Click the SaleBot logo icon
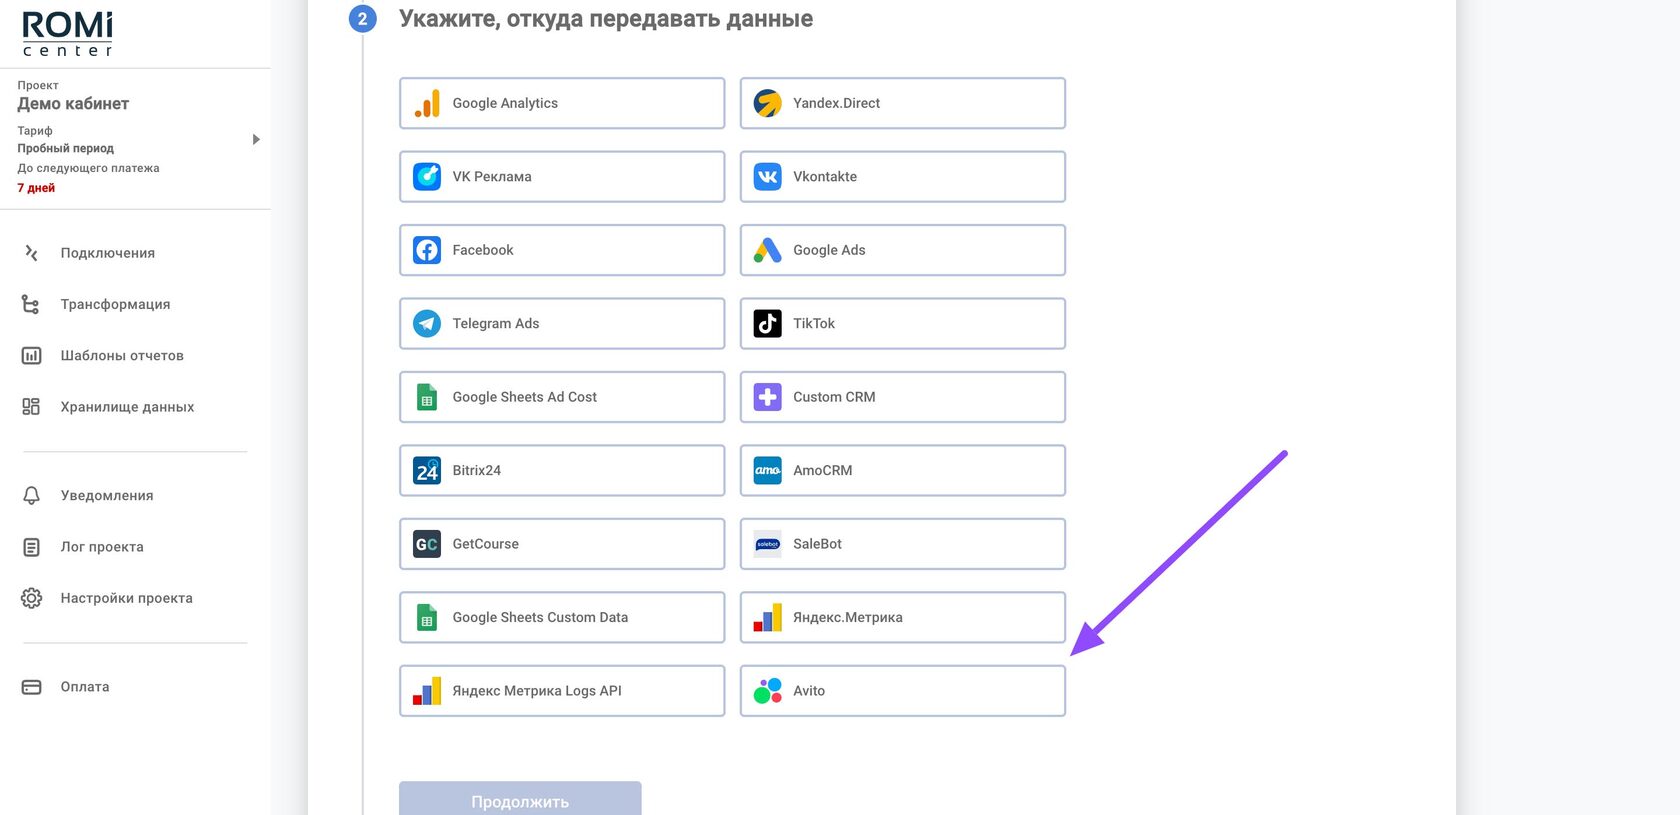This screenshot has width=1680, height=815. coord(768,544)
